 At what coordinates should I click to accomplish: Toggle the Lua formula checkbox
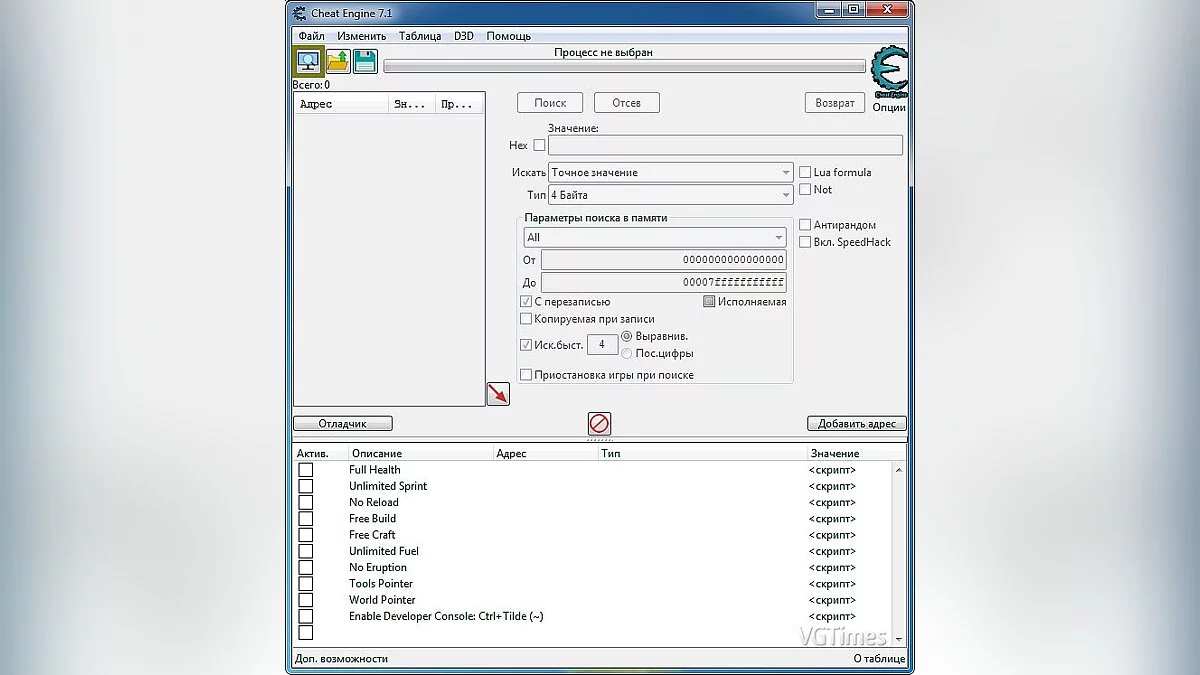(x=805, y=171)
